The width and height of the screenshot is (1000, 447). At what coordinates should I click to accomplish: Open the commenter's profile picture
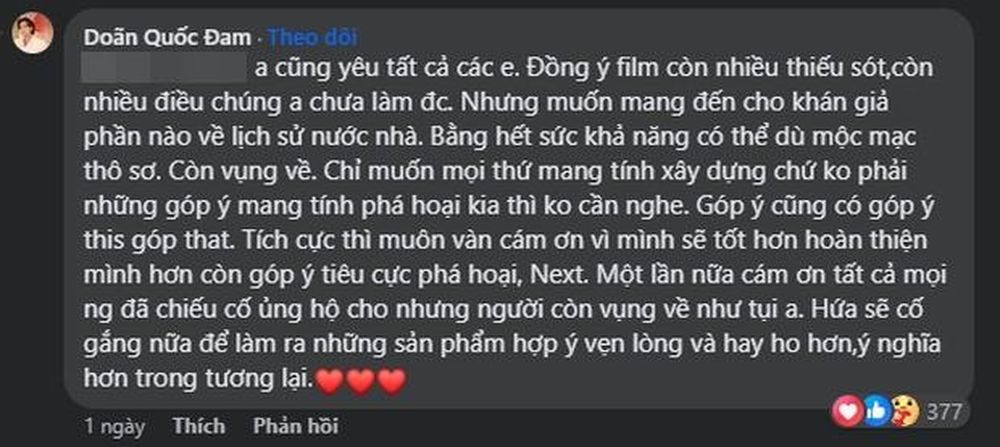[x=33, y=32]
